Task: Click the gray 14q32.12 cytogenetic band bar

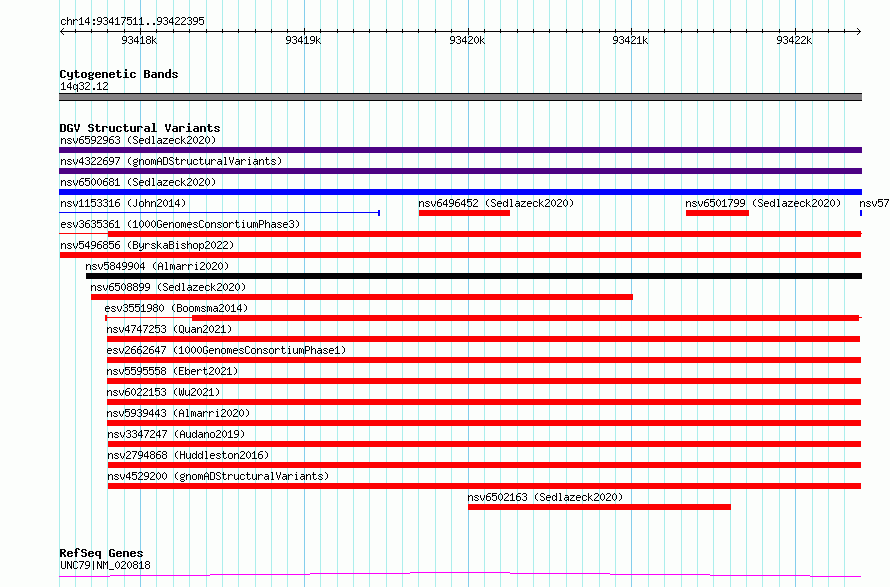Action: pos(460,97)
